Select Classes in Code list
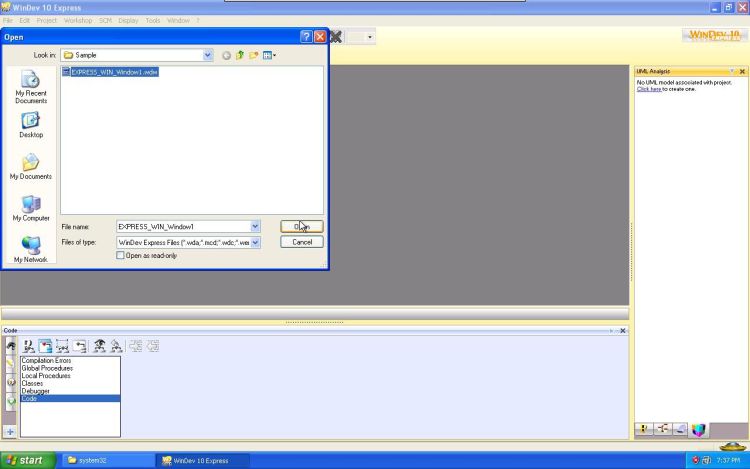The image size is (750, 469). click(x=32, y=383)
